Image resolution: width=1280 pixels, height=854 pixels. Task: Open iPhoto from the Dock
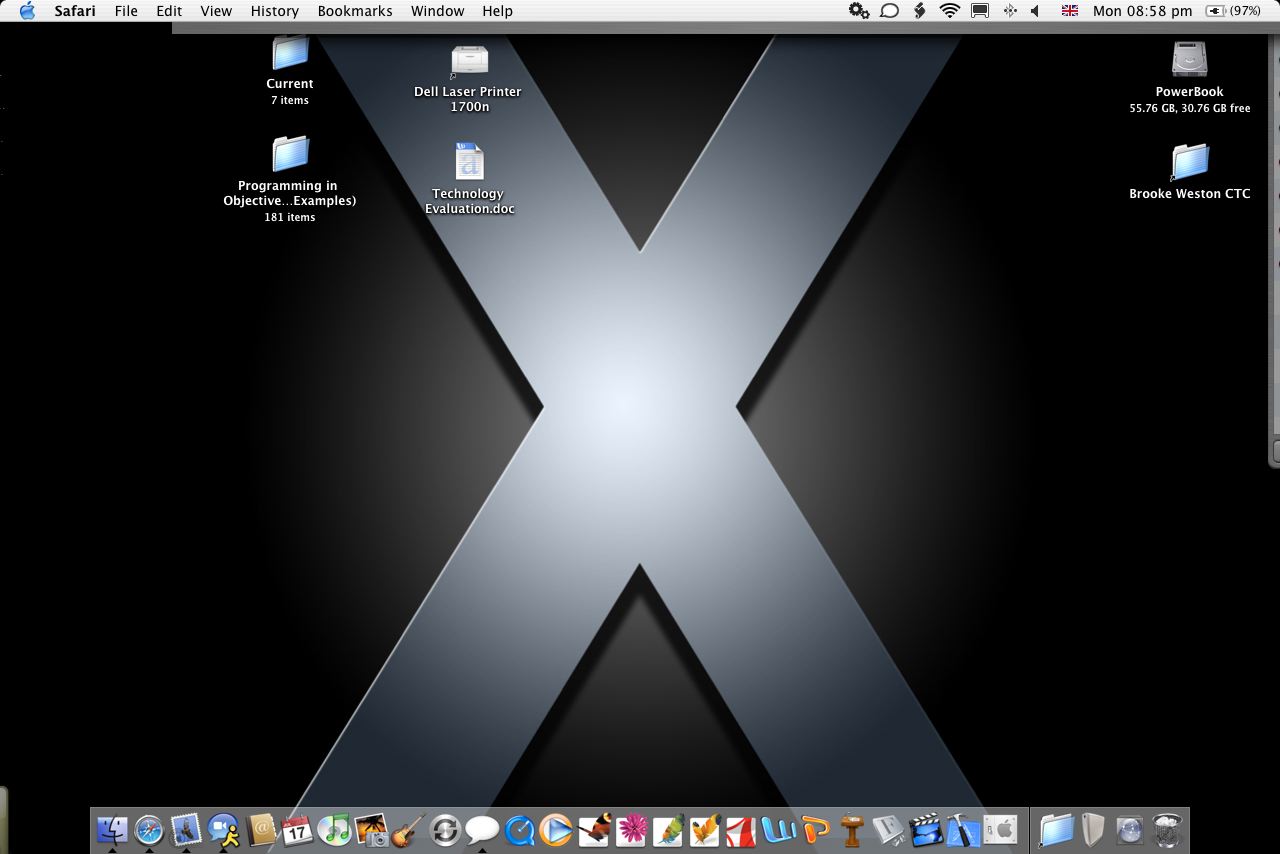[371, 830]
